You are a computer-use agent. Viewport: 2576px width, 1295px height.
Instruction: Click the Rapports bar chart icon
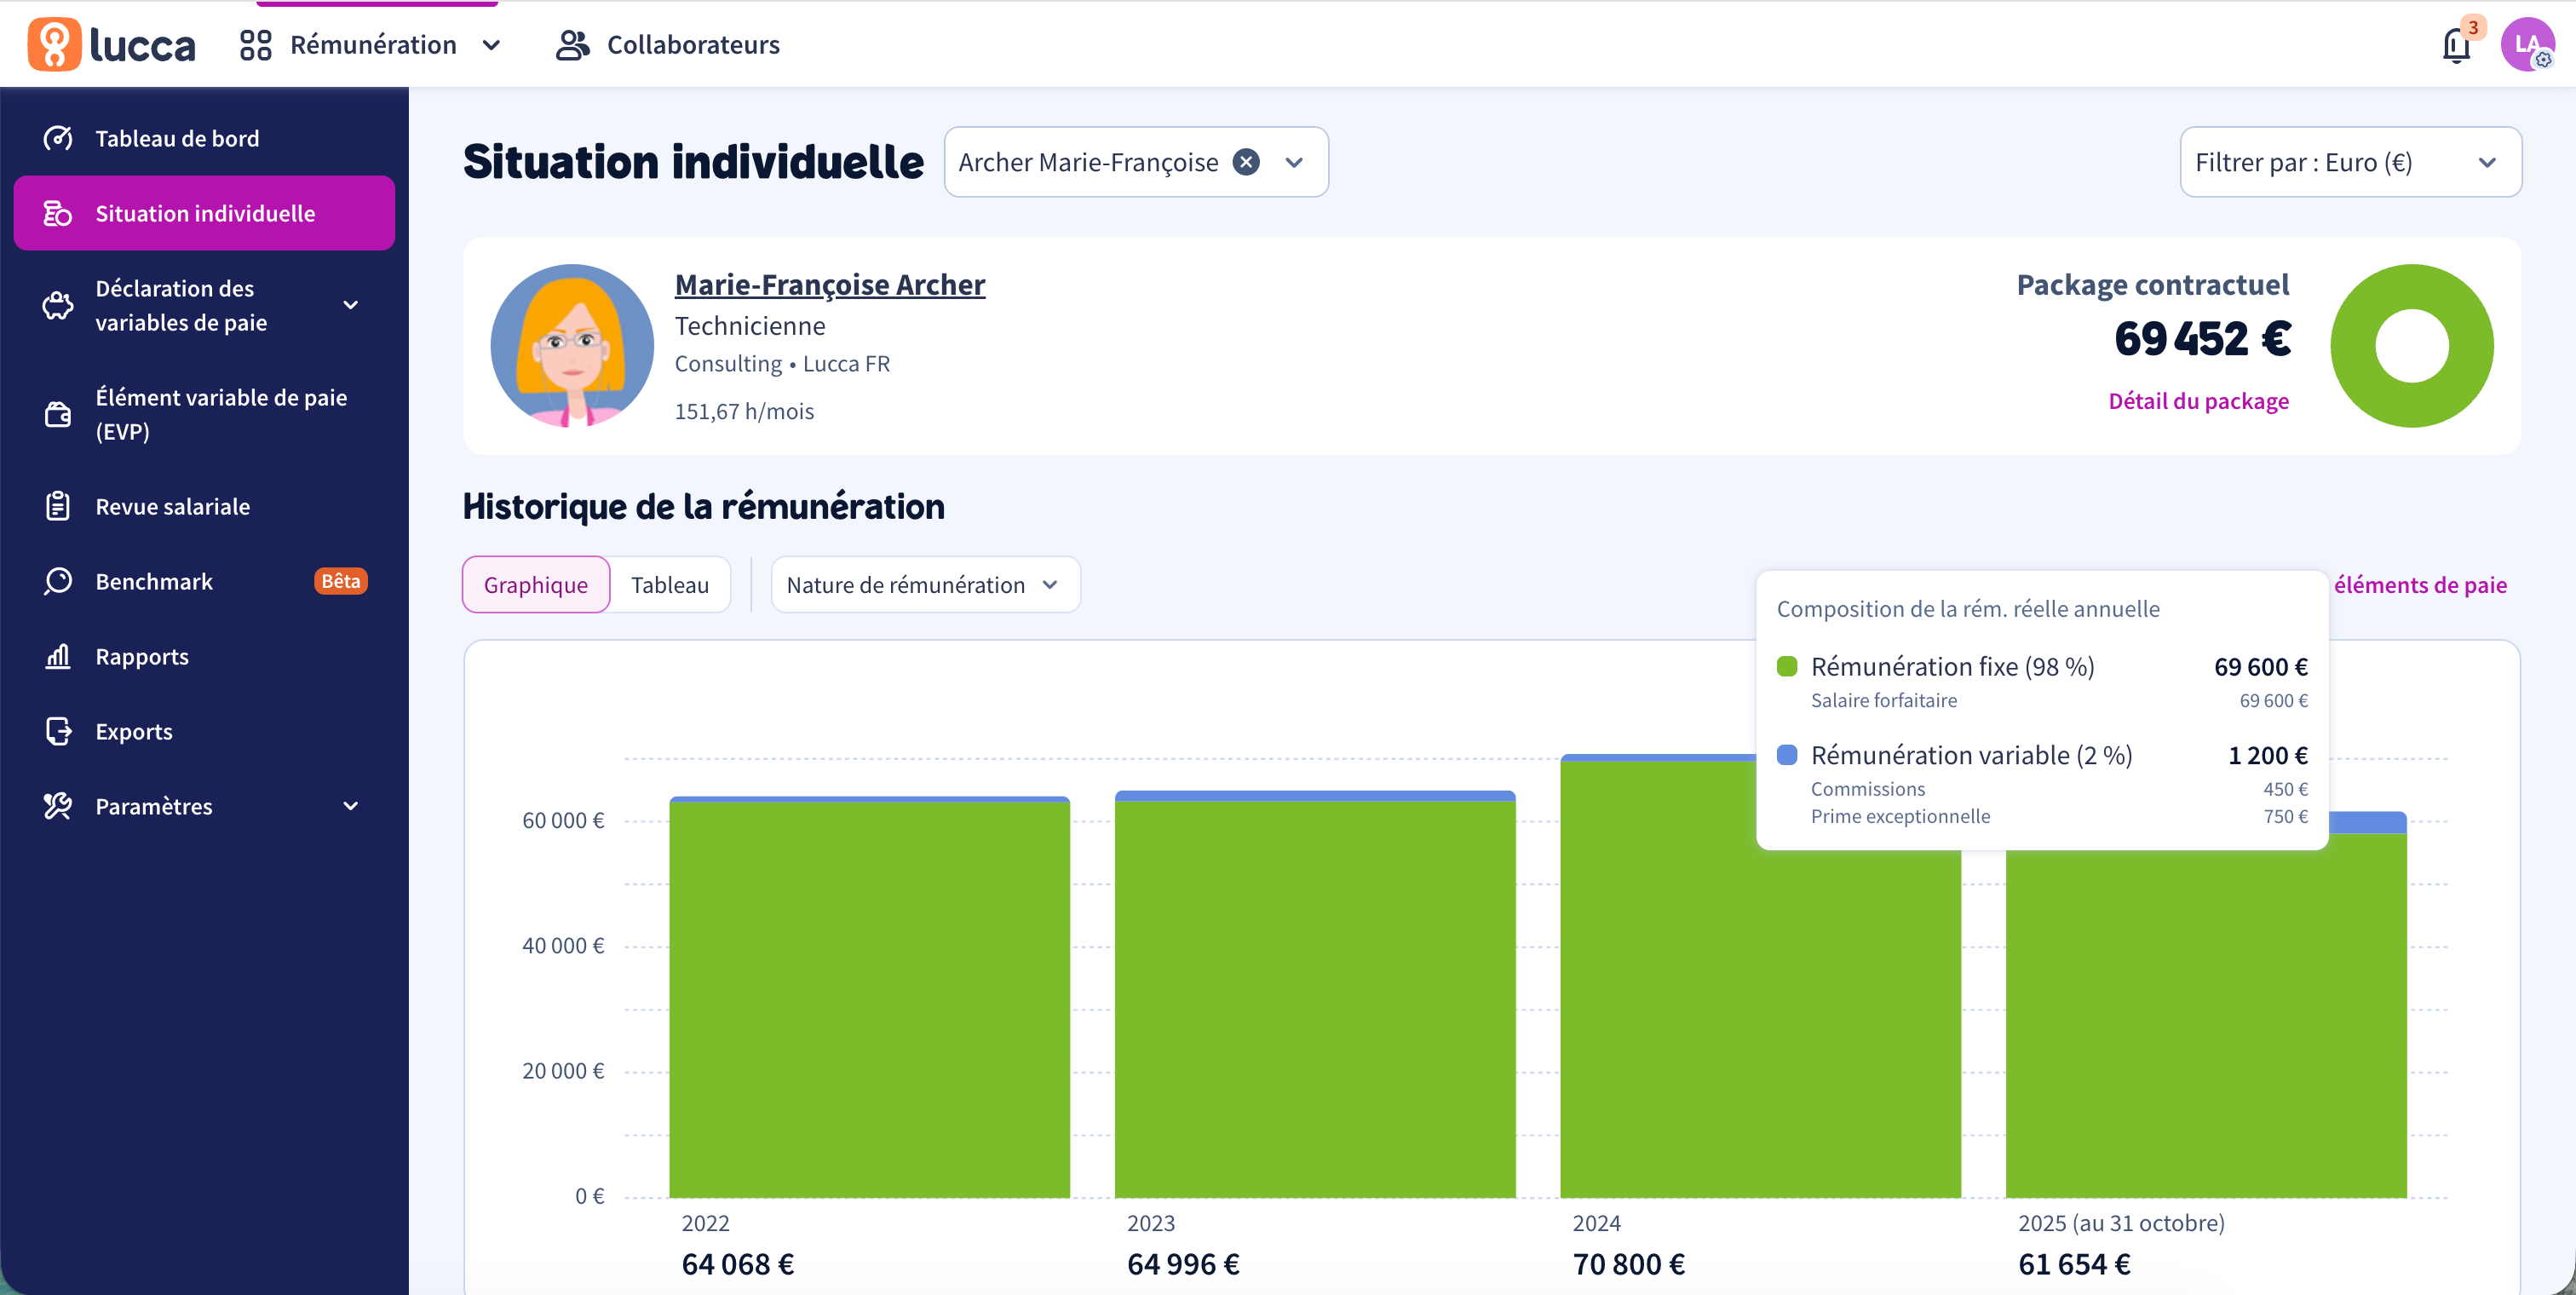coord(58,656)
